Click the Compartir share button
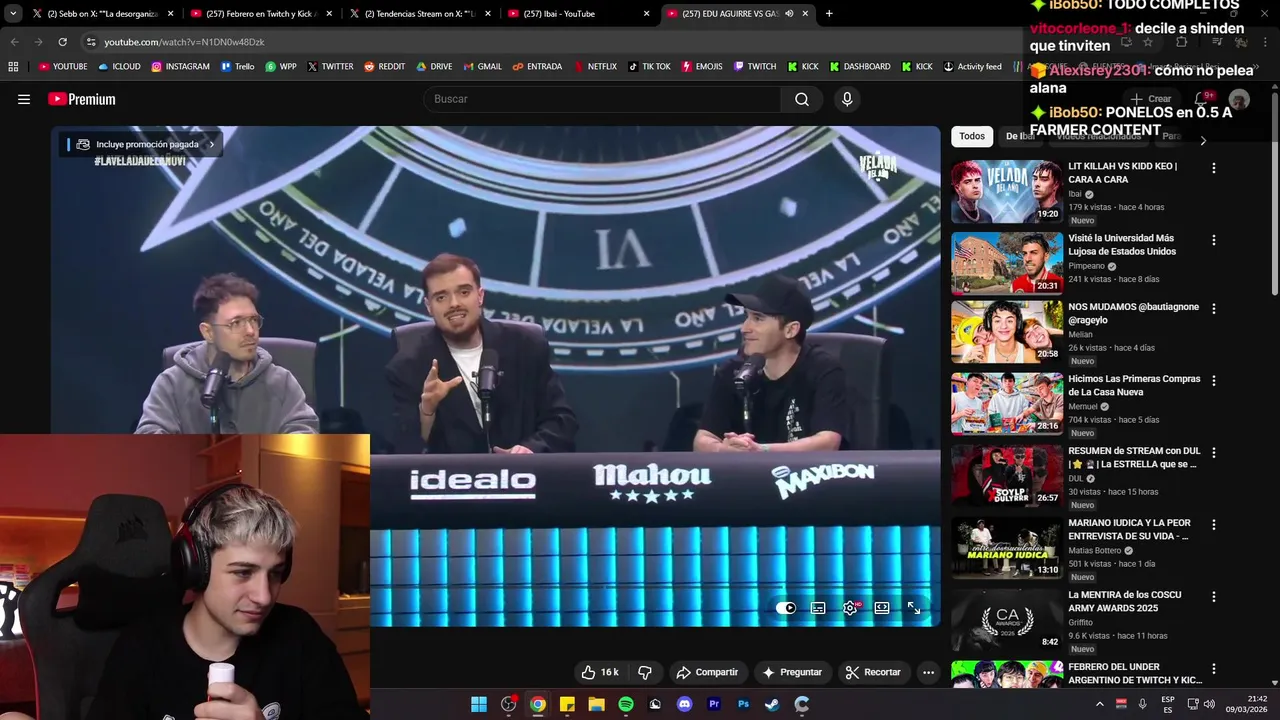 coord(707,672)
